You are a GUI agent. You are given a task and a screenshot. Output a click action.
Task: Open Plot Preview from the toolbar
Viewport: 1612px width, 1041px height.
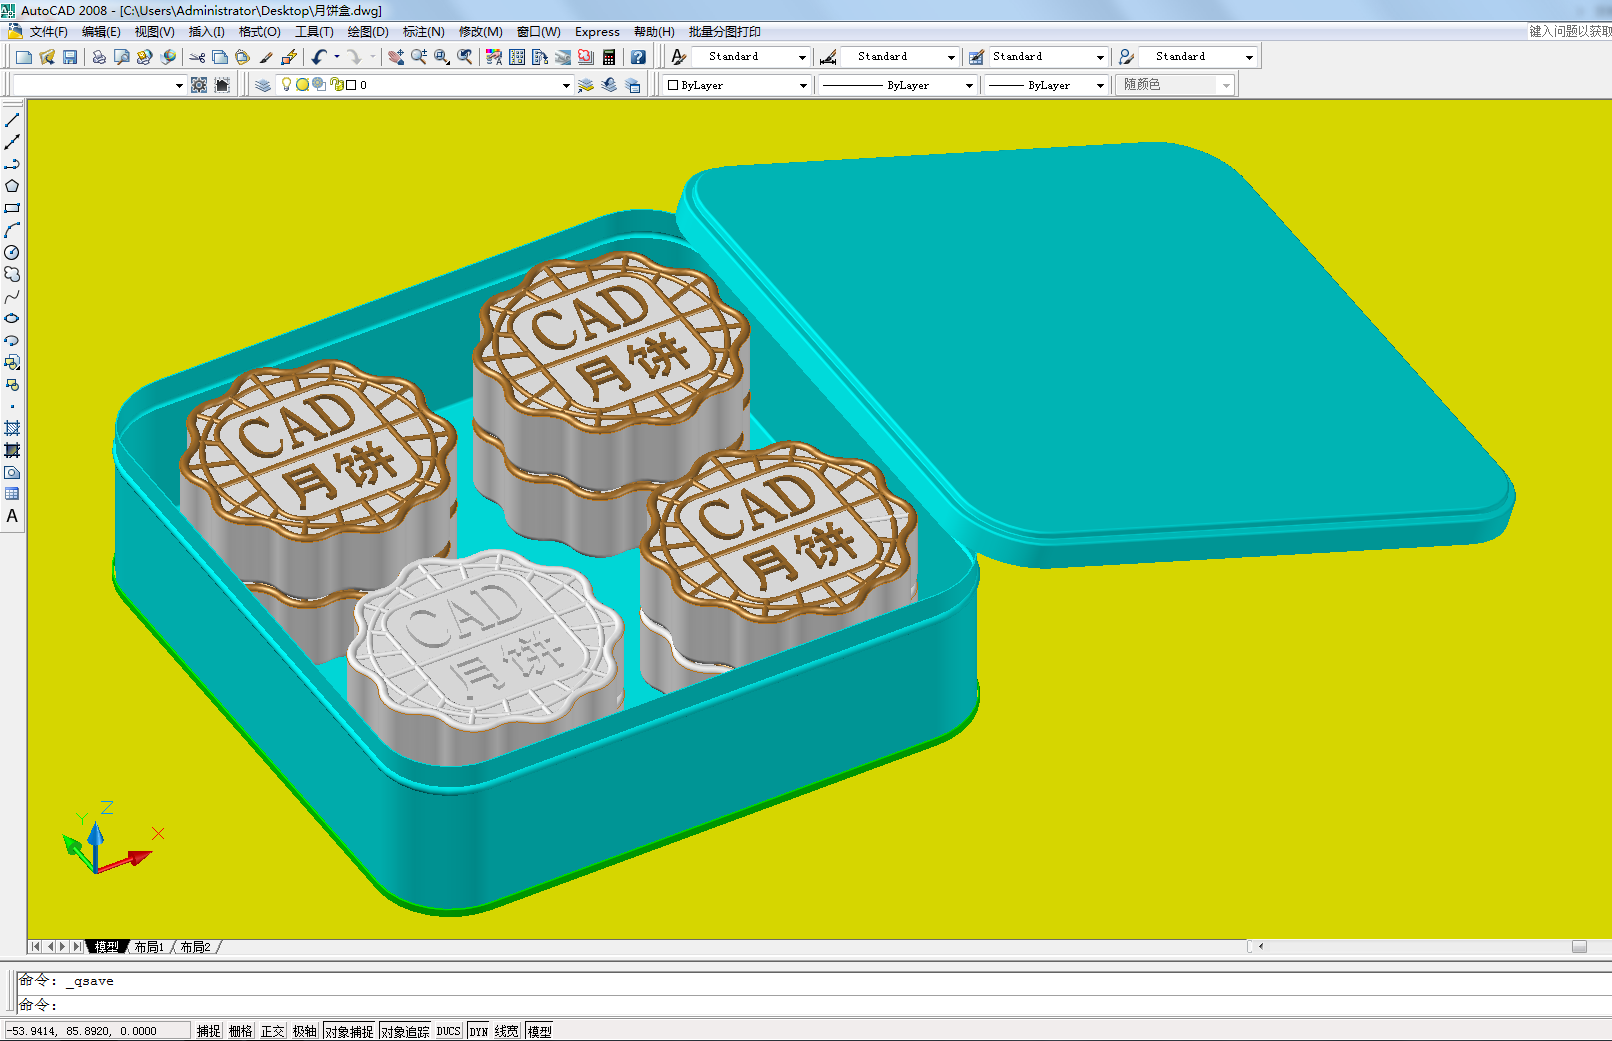(122, 57)
